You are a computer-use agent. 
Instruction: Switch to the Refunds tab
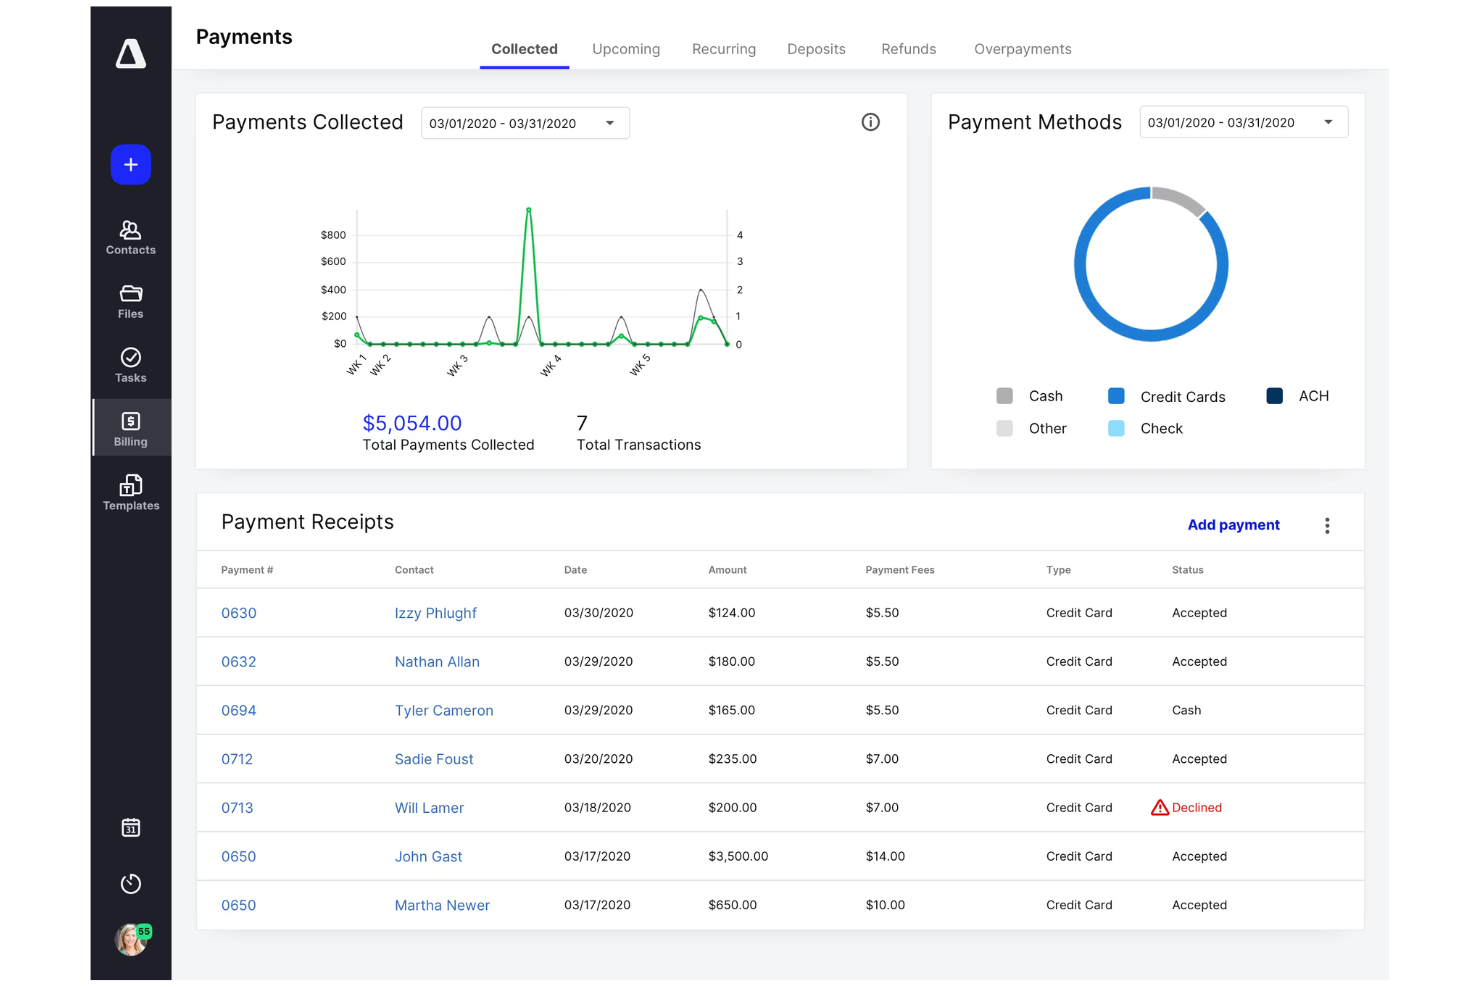point(908,48)
